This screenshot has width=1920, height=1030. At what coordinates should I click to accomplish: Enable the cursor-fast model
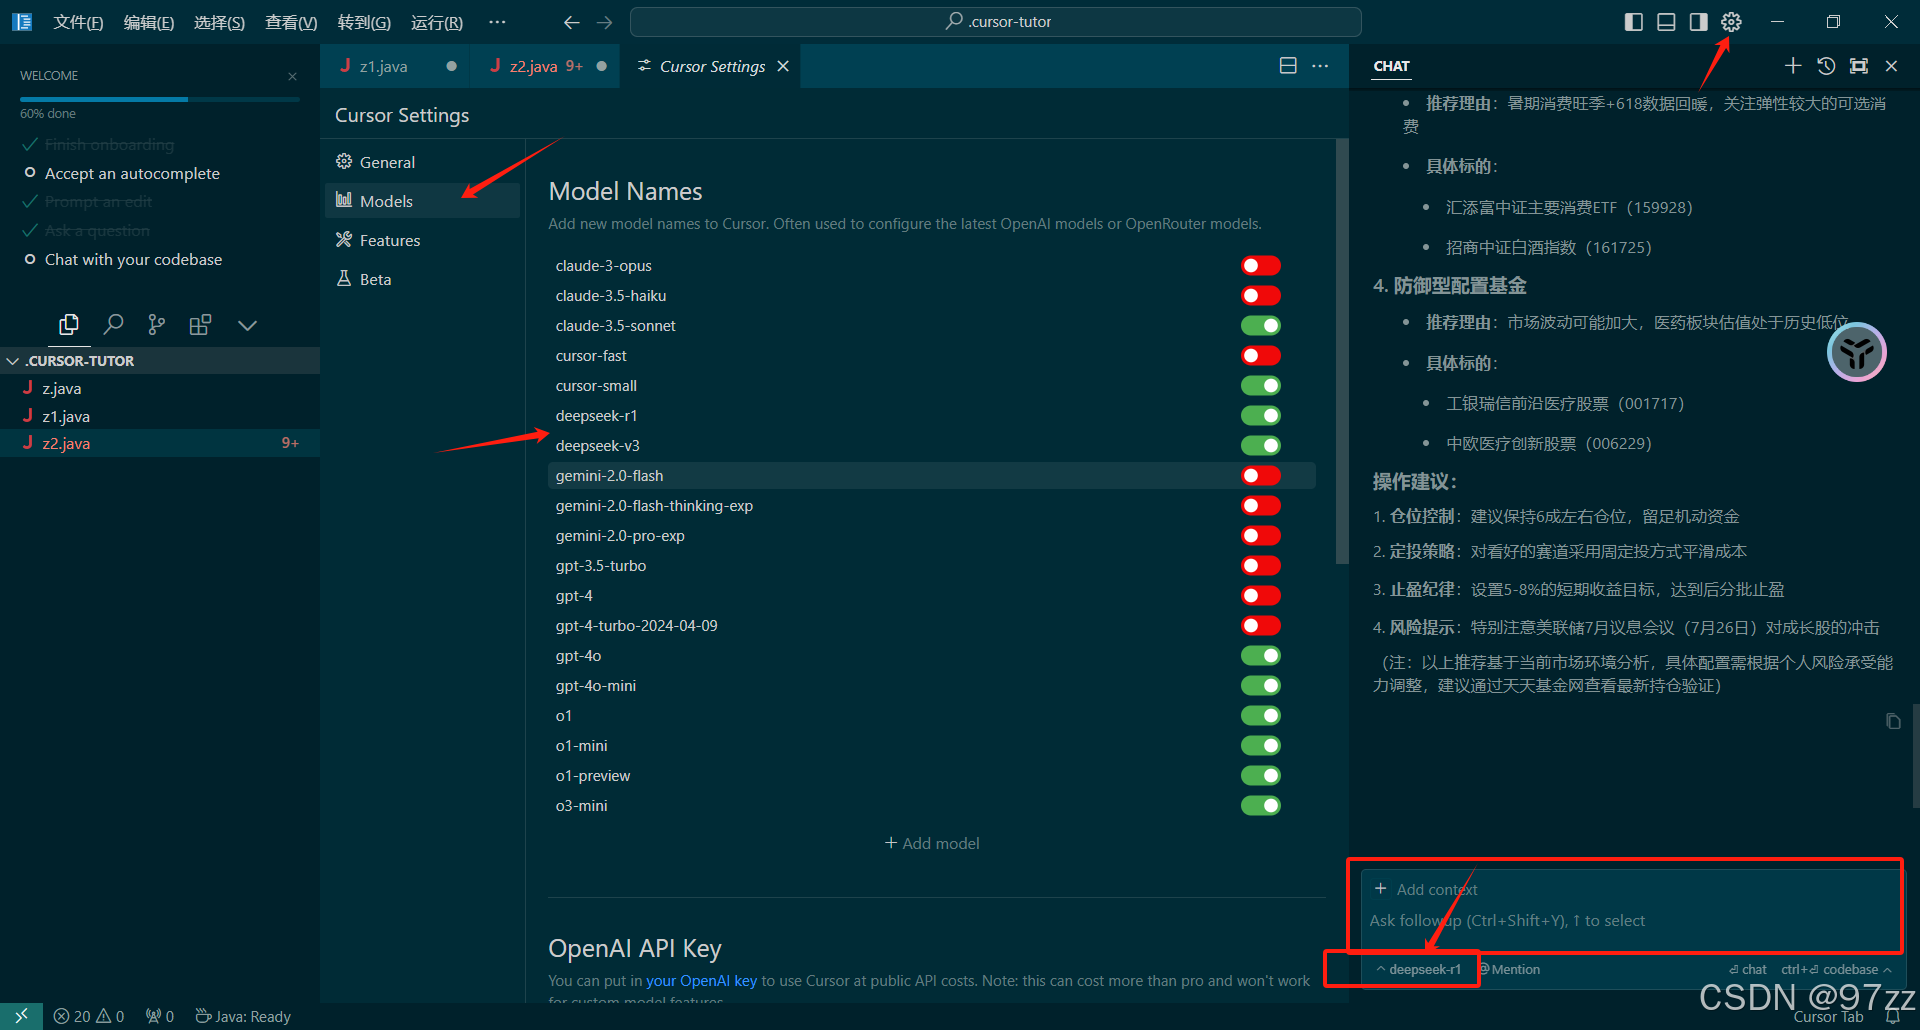coord(1261,355)
